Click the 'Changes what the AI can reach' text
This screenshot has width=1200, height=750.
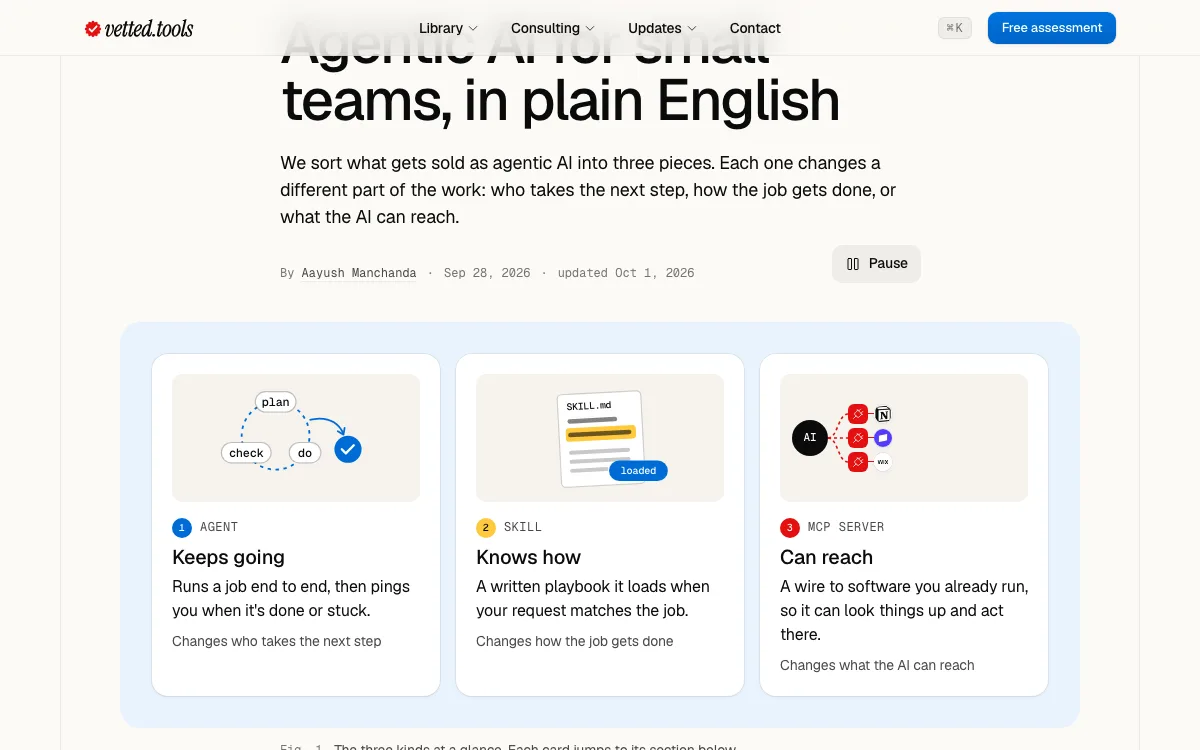coord(877,665)
